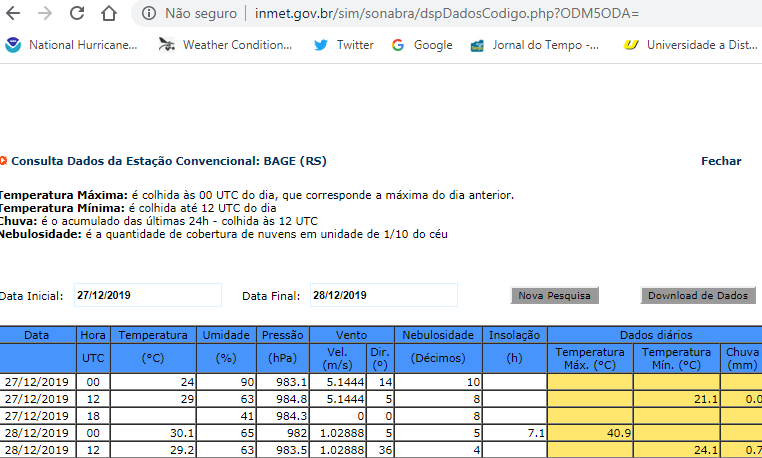The width and height of the screenshot is (762, 458).
Task: Click the National Hurricane... bookmark label
Action: click(x=83, y=45)
